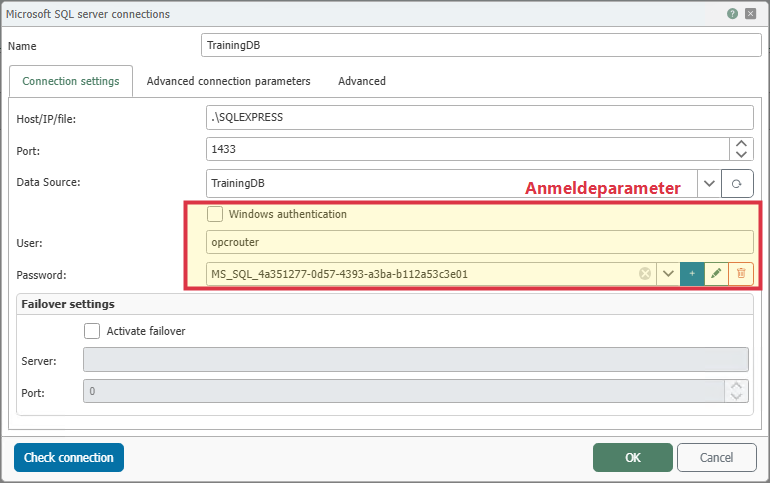Confirm with the OK button
770x483 pixels.
point(632,457)
